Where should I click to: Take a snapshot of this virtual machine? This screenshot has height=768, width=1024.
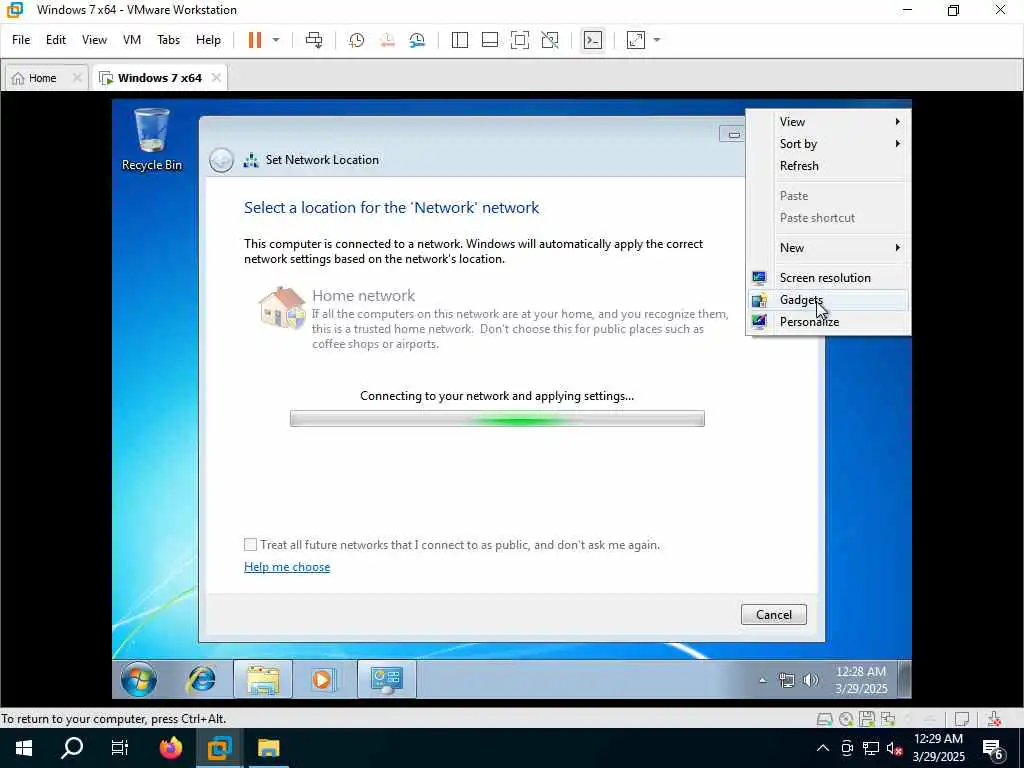[356, 40]
